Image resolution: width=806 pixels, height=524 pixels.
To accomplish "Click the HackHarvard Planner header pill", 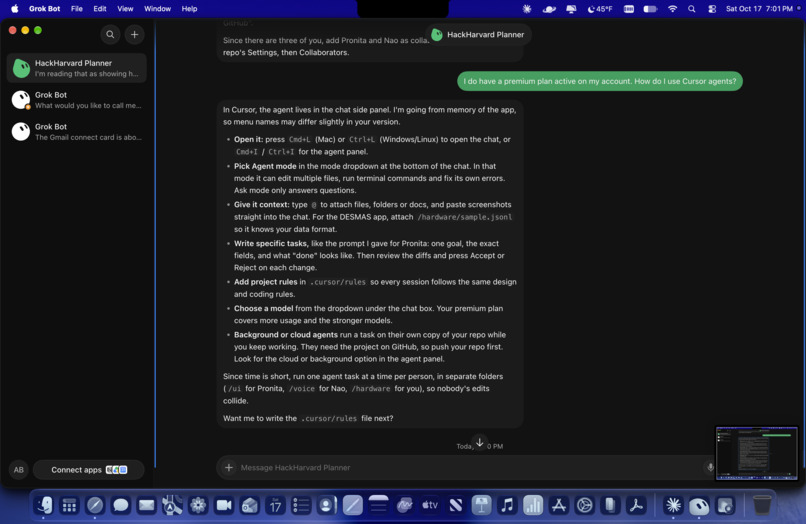I will pos(478,34).
